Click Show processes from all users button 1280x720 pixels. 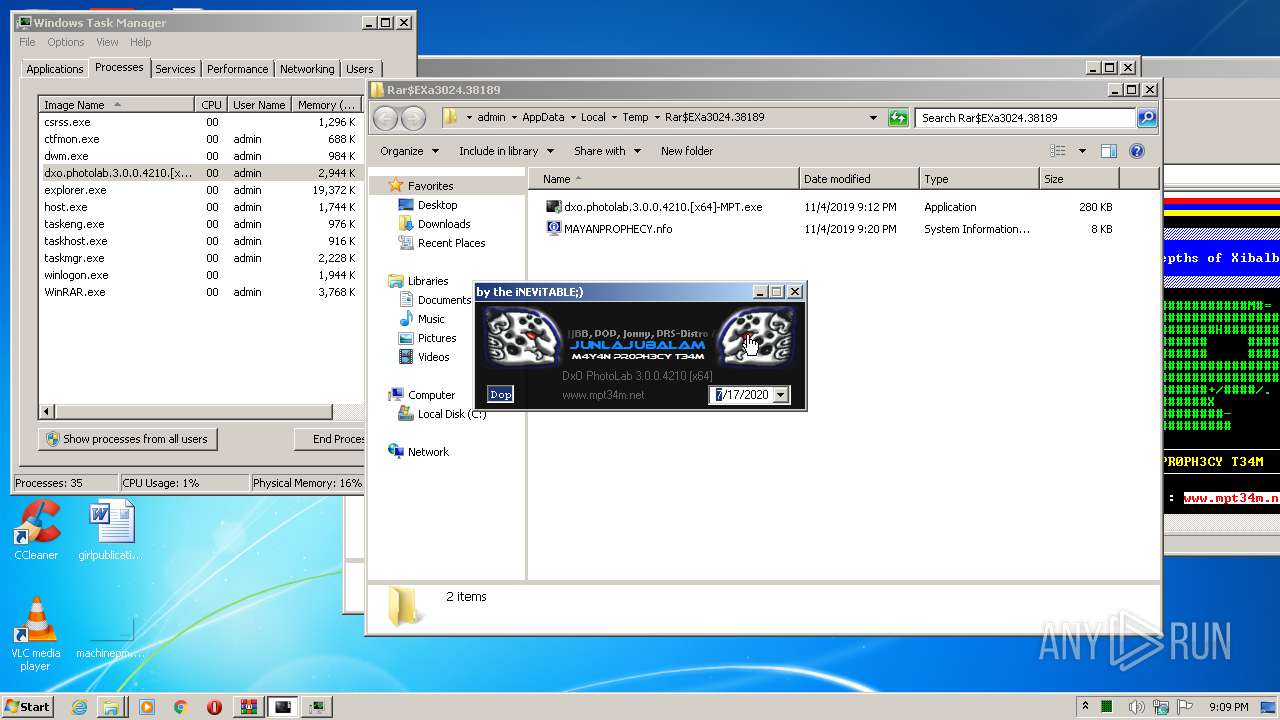127,439
